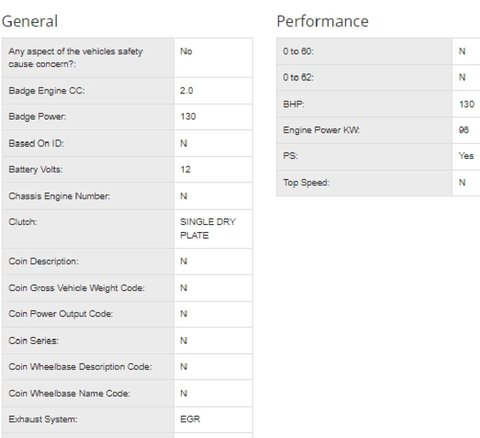
Task: Click the General section heading
Action: (30, 21)
